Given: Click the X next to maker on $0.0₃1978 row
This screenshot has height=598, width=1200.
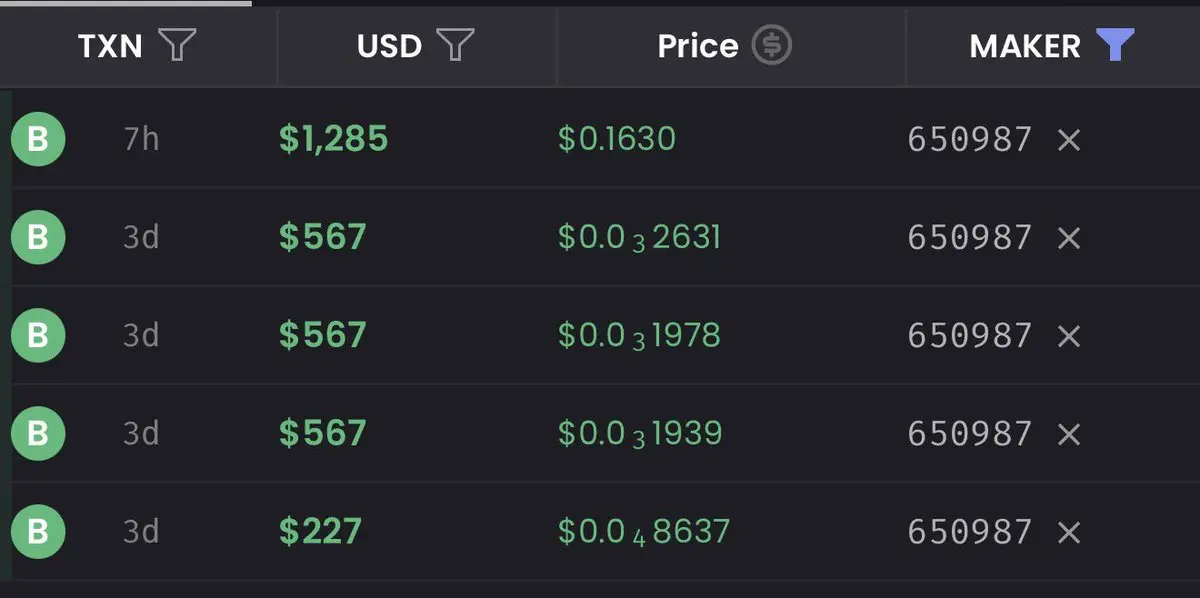Looking at the screenshot, I should tap(1069, 335).
